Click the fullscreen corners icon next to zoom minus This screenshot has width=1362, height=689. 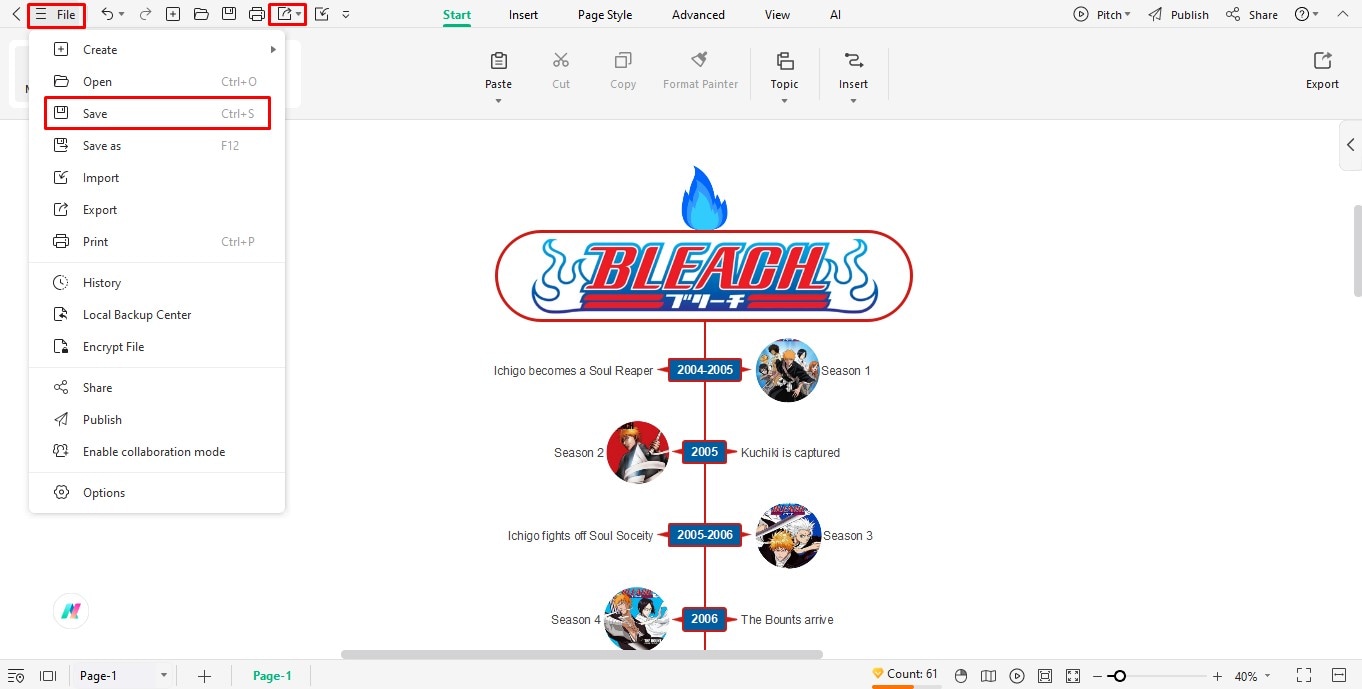coord(1073,676)
